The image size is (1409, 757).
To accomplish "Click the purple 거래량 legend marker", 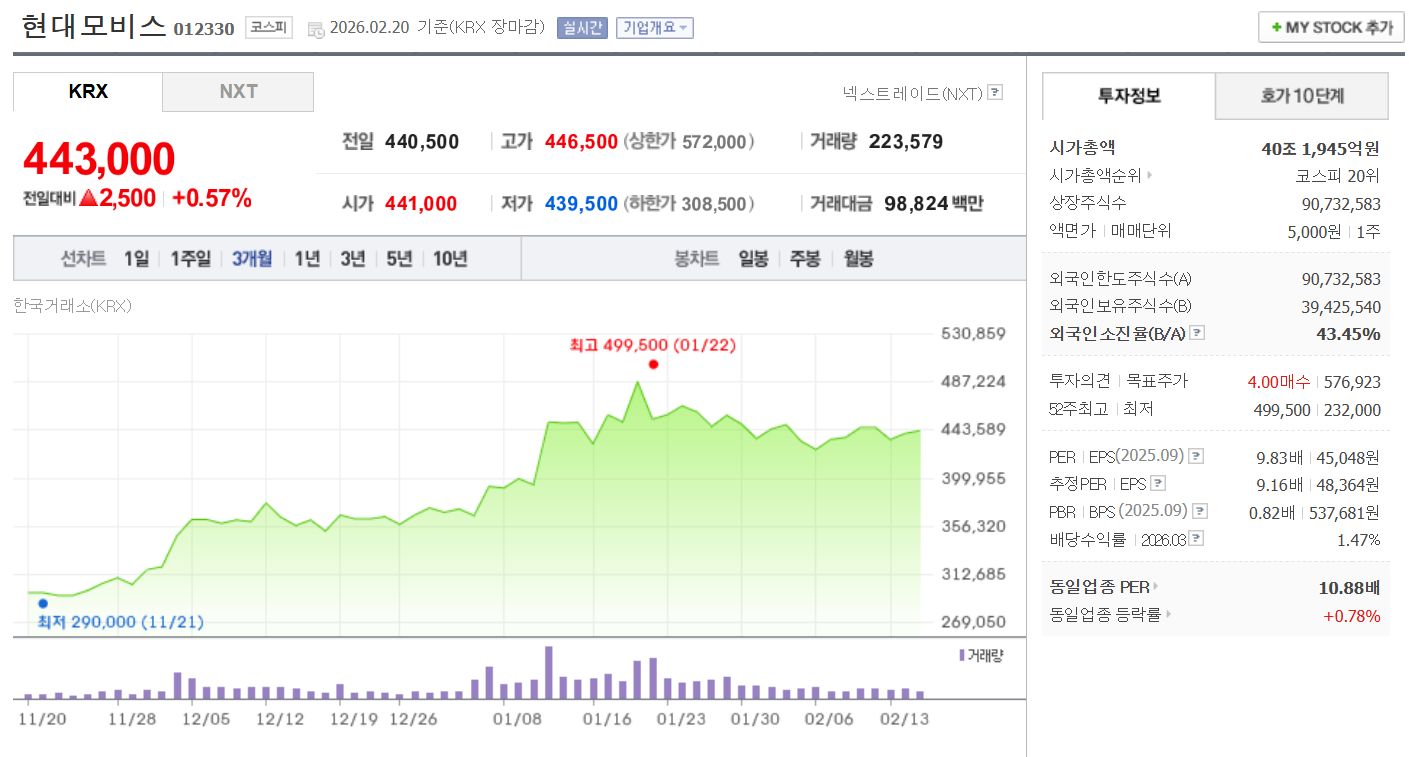I will coord(962,655).
